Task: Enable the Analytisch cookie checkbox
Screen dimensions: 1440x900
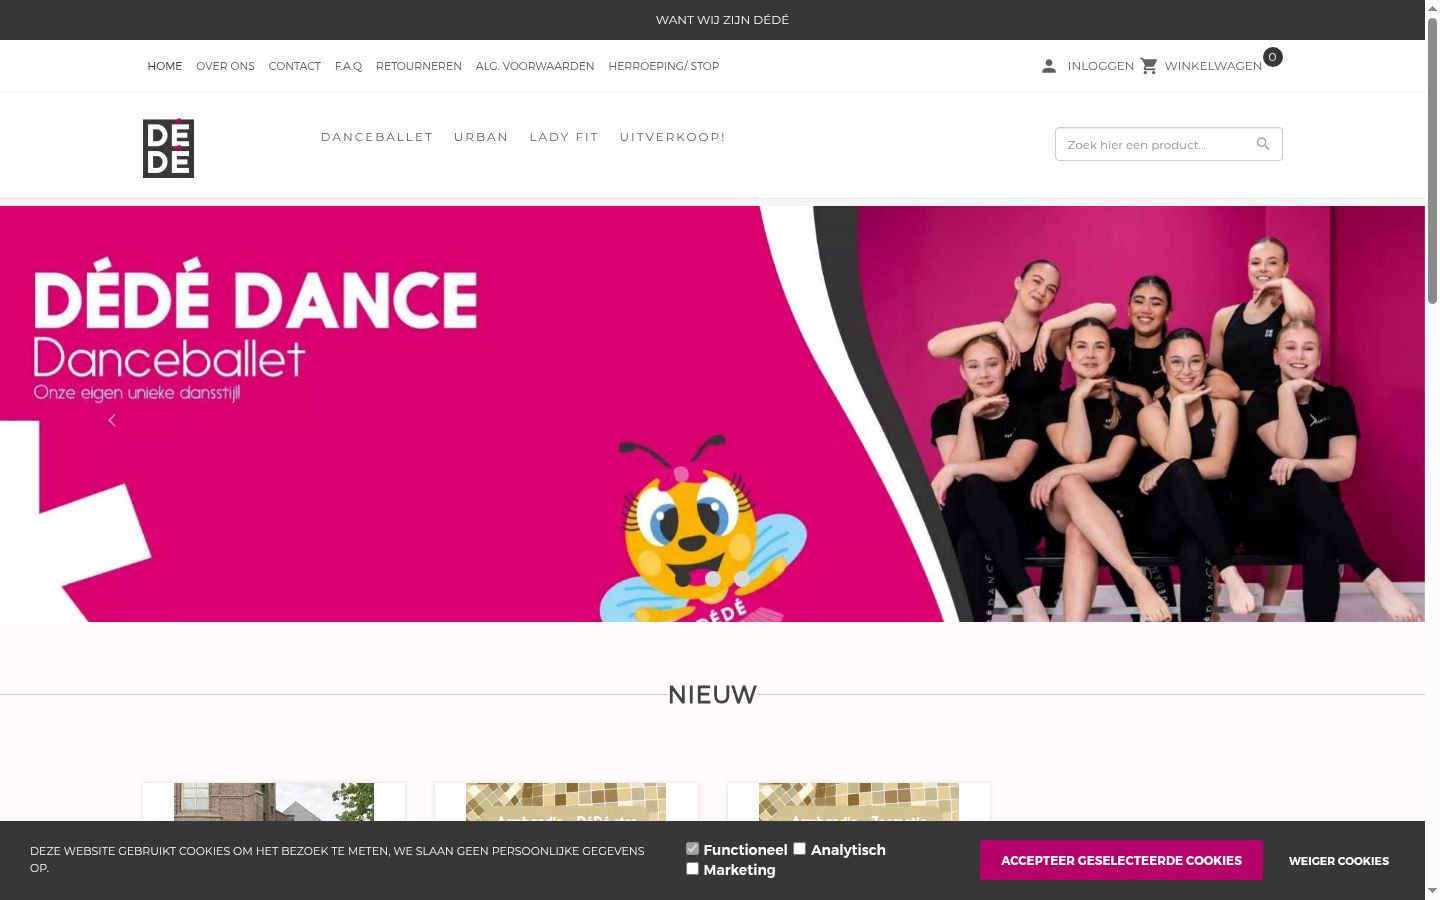Action: pyautogui.click(x=799, y=849)
